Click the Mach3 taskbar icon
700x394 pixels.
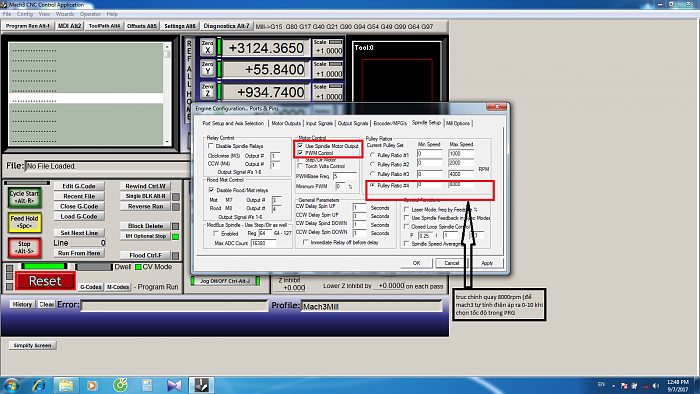click(201, 385)
